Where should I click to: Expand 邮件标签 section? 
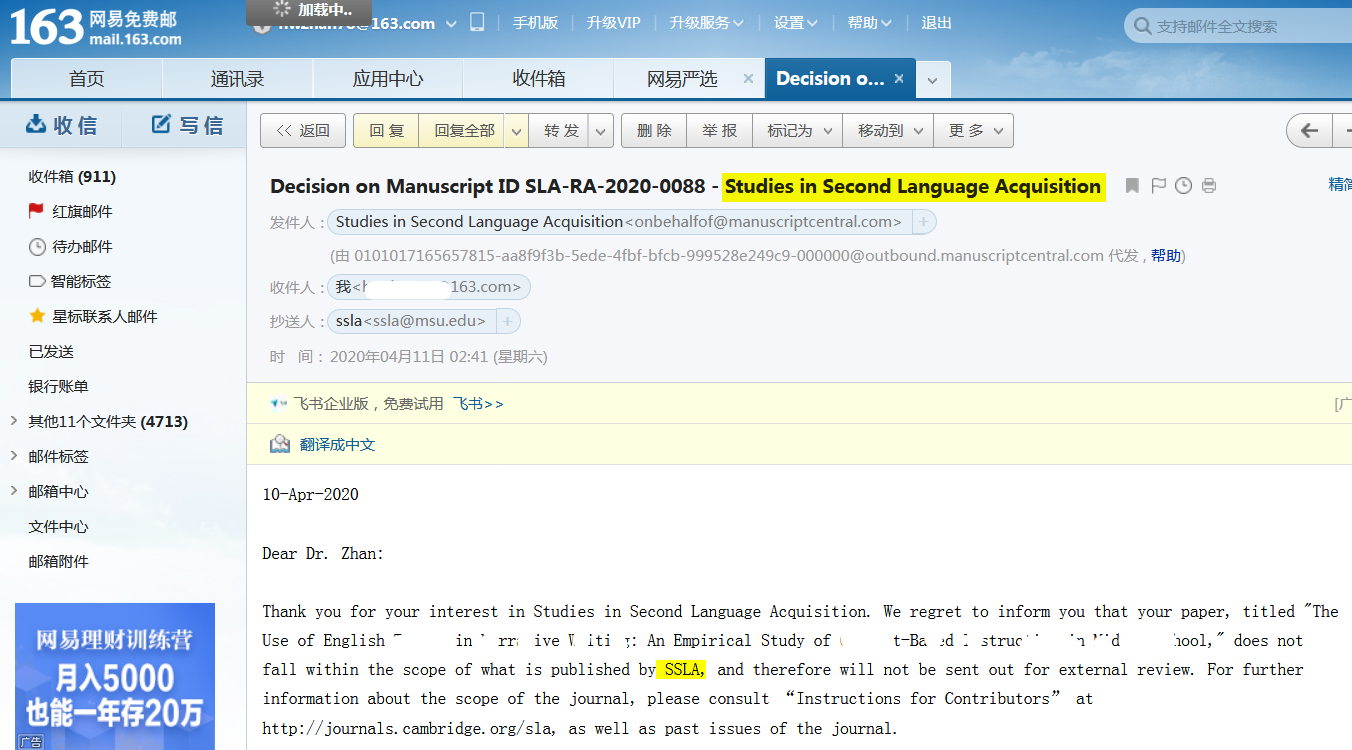(14, 456)
